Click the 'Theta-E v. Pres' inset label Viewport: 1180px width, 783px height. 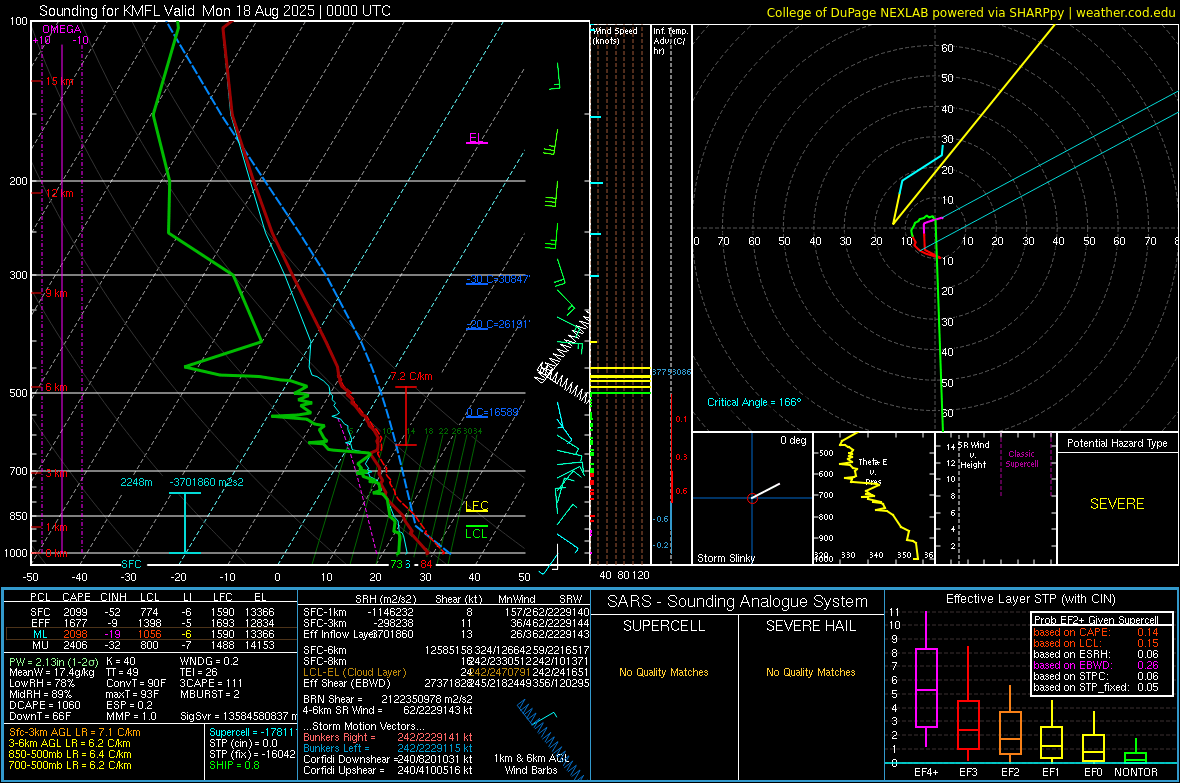[873, 471]
